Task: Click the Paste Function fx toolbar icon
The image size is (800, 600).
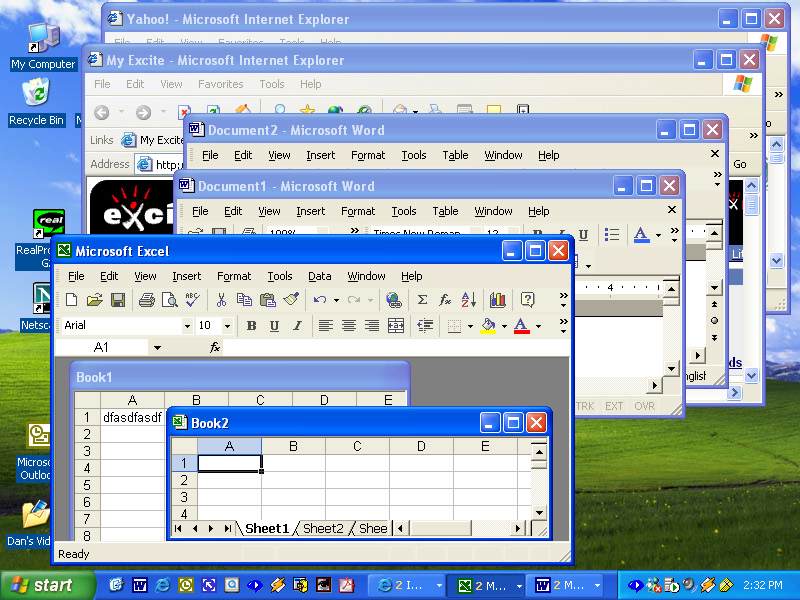Action: [x=445, y=299]
